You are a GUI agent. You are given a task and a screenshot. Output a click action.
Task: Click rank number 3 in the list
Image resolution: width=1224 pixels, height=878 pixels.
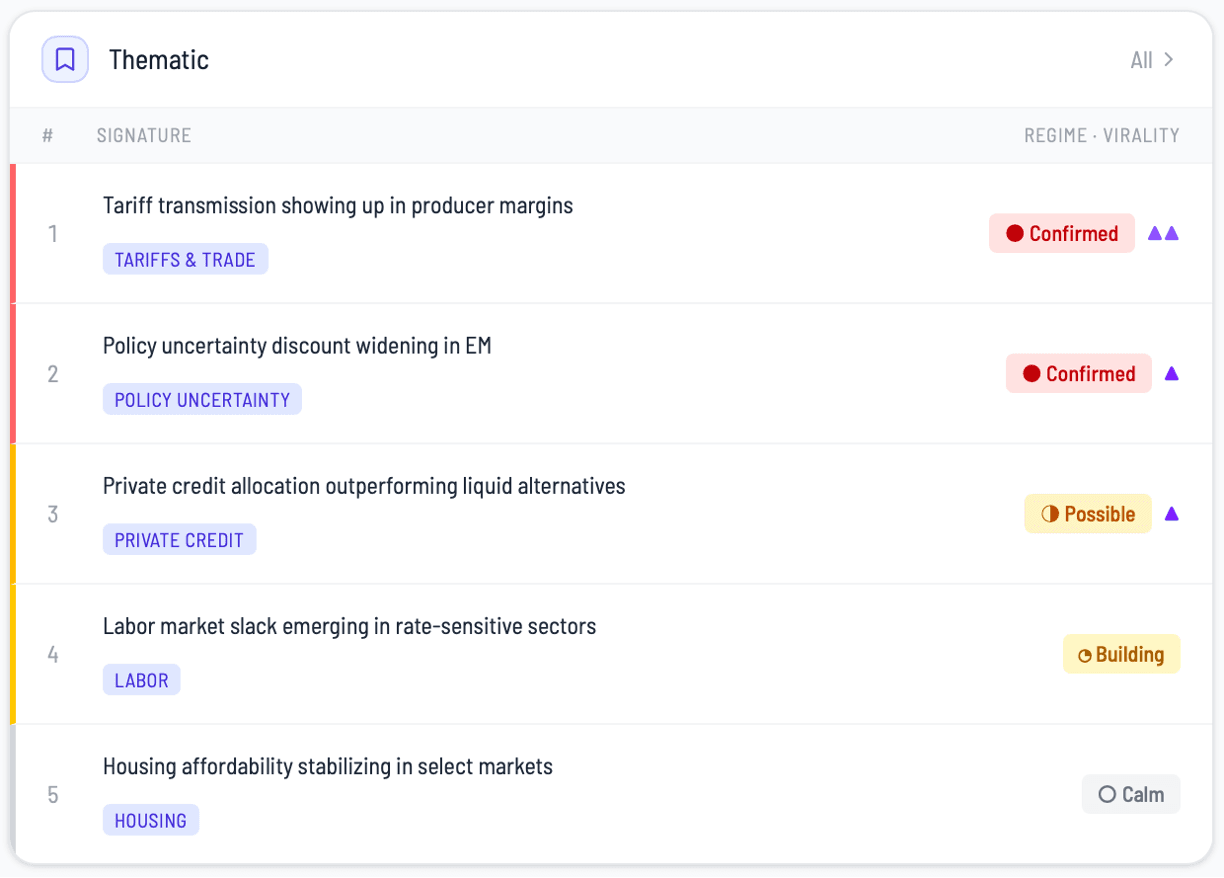pyautogui.click(x=53, y=514)
